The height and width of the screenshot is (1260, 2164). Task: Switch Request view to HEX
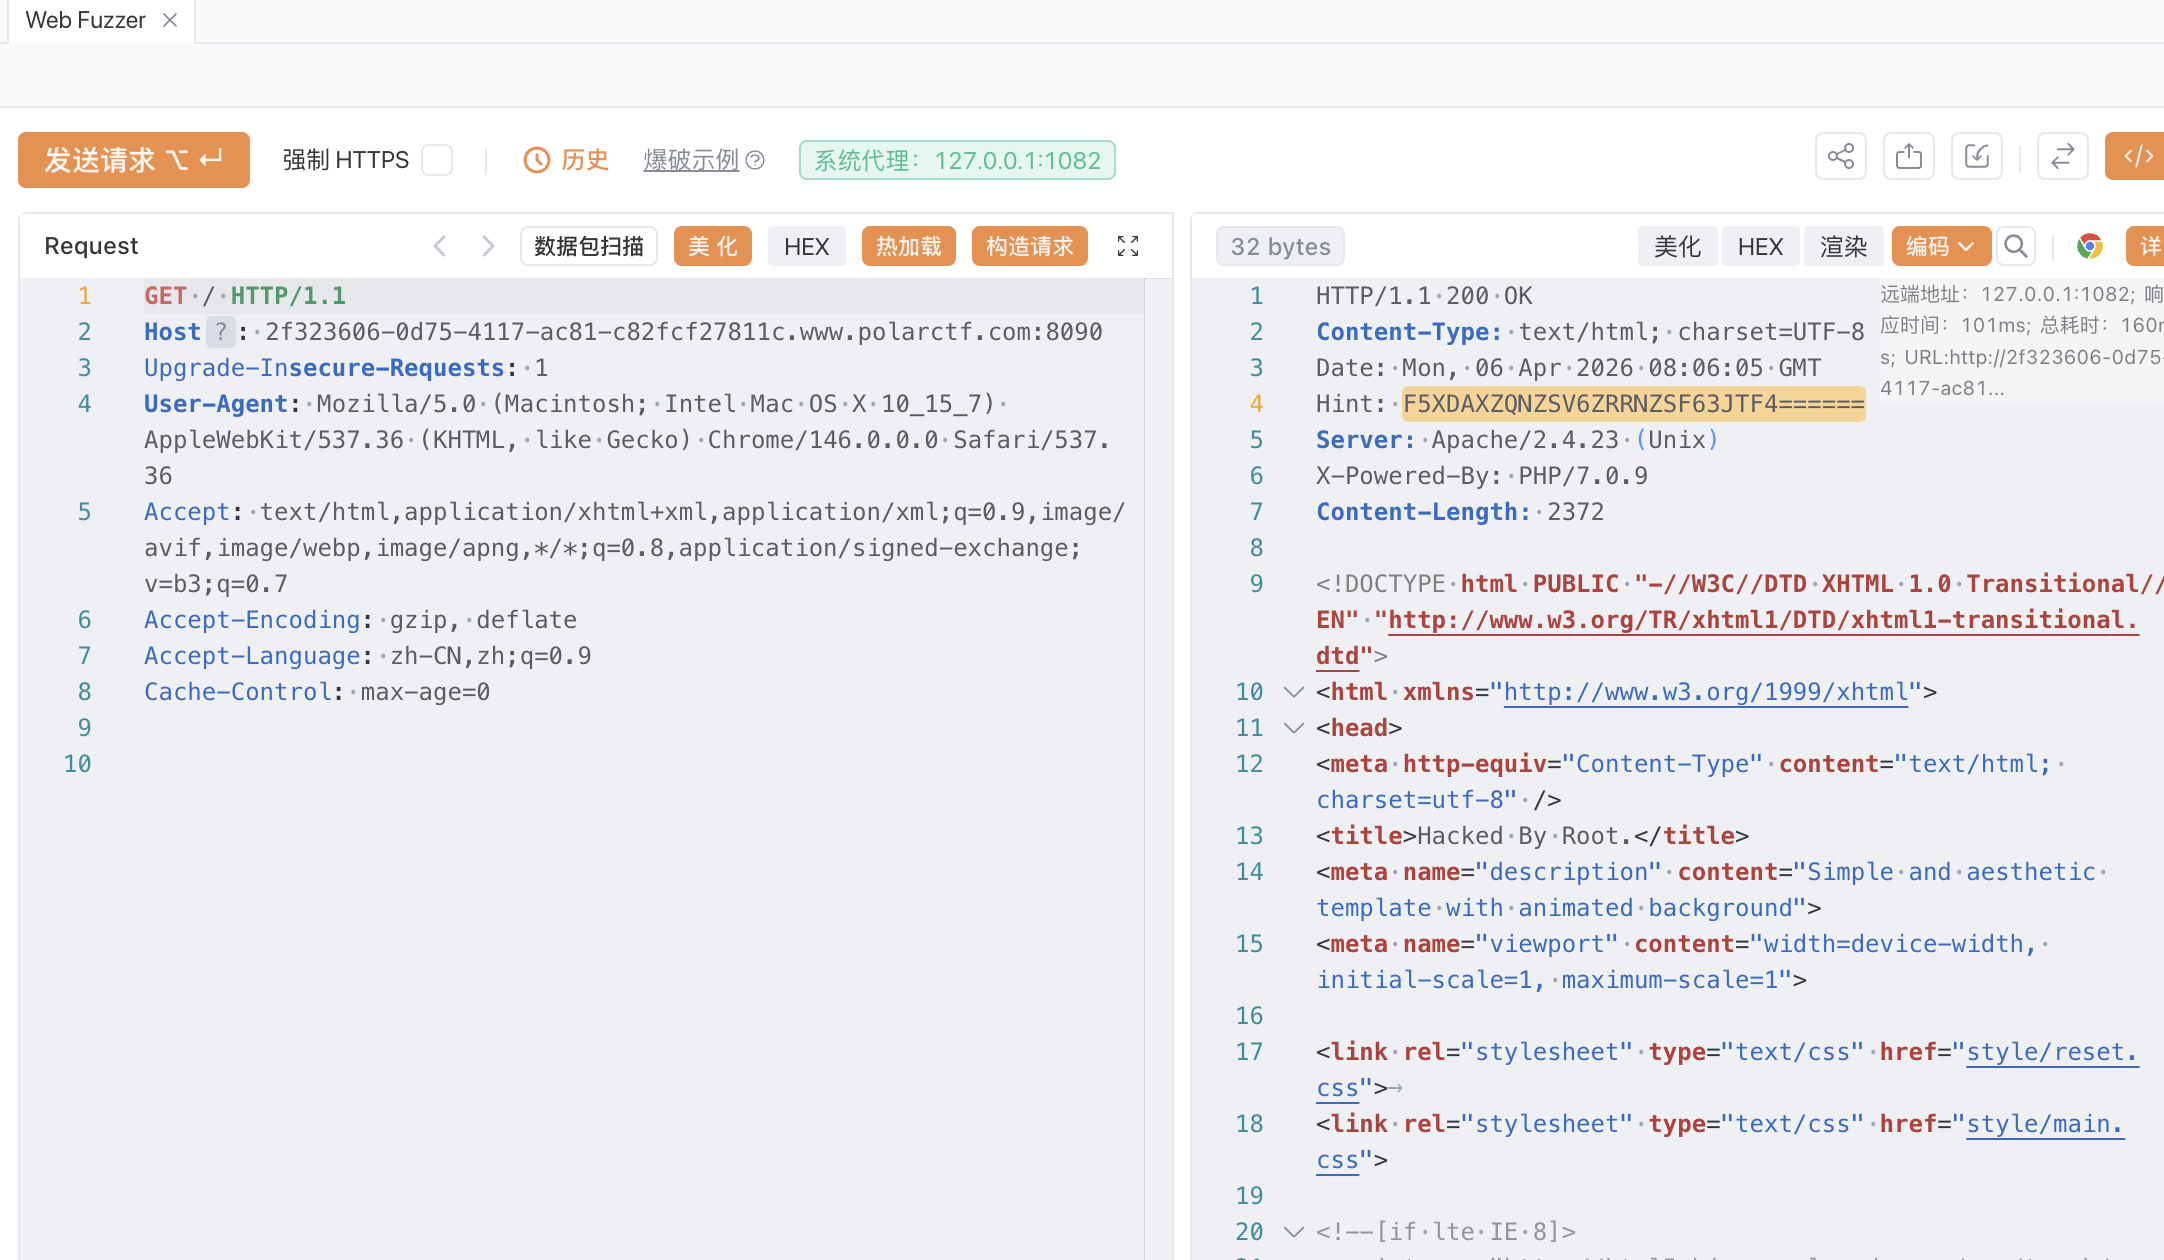806,246
